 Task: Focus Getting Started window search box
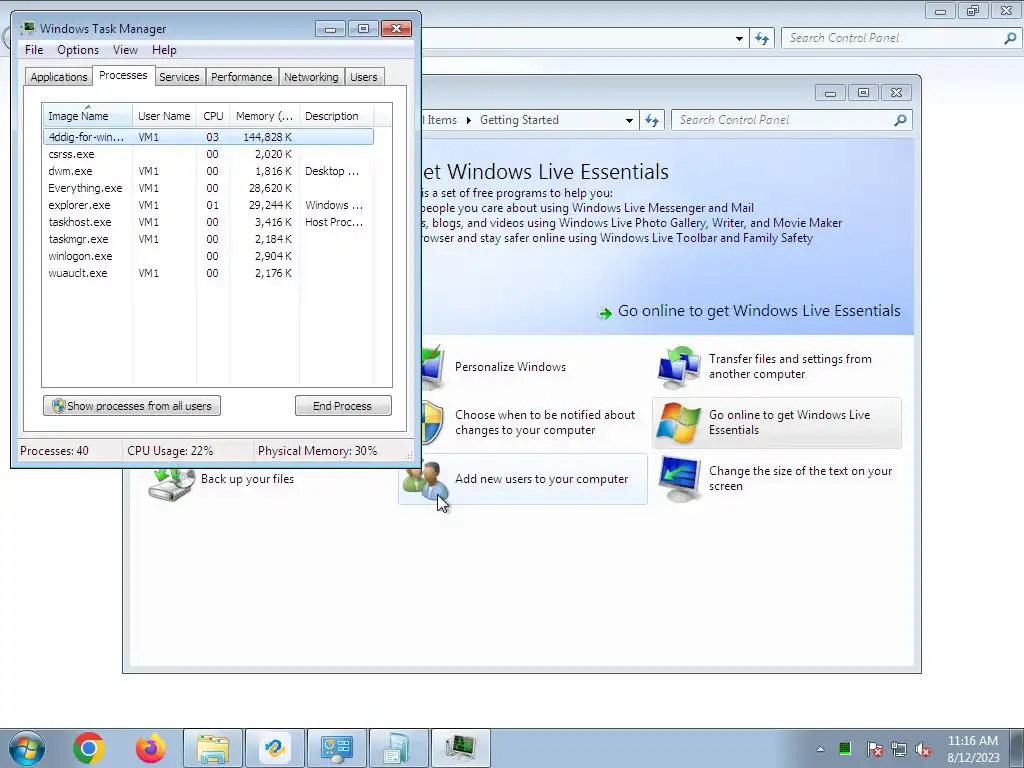click(782, 120)
